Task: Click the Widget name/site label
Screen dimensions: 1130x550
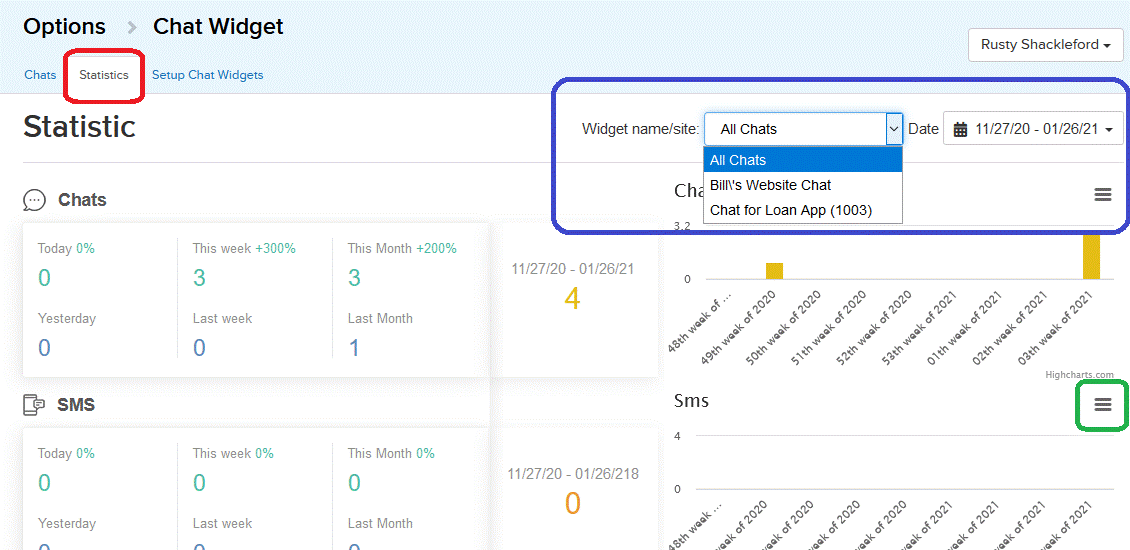Action: tap(641, 130)
